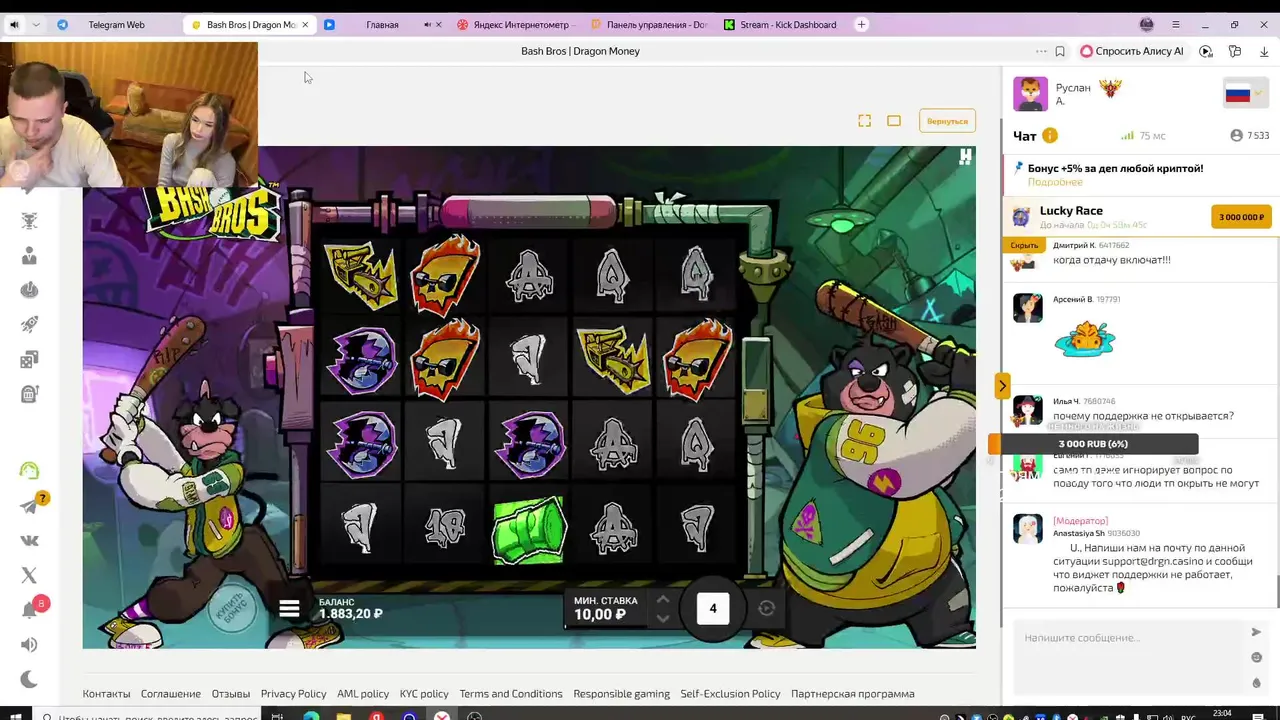The image size is (1280, 720).
Task: Open the emoji picker in chat
Action: click(1257, 657)
